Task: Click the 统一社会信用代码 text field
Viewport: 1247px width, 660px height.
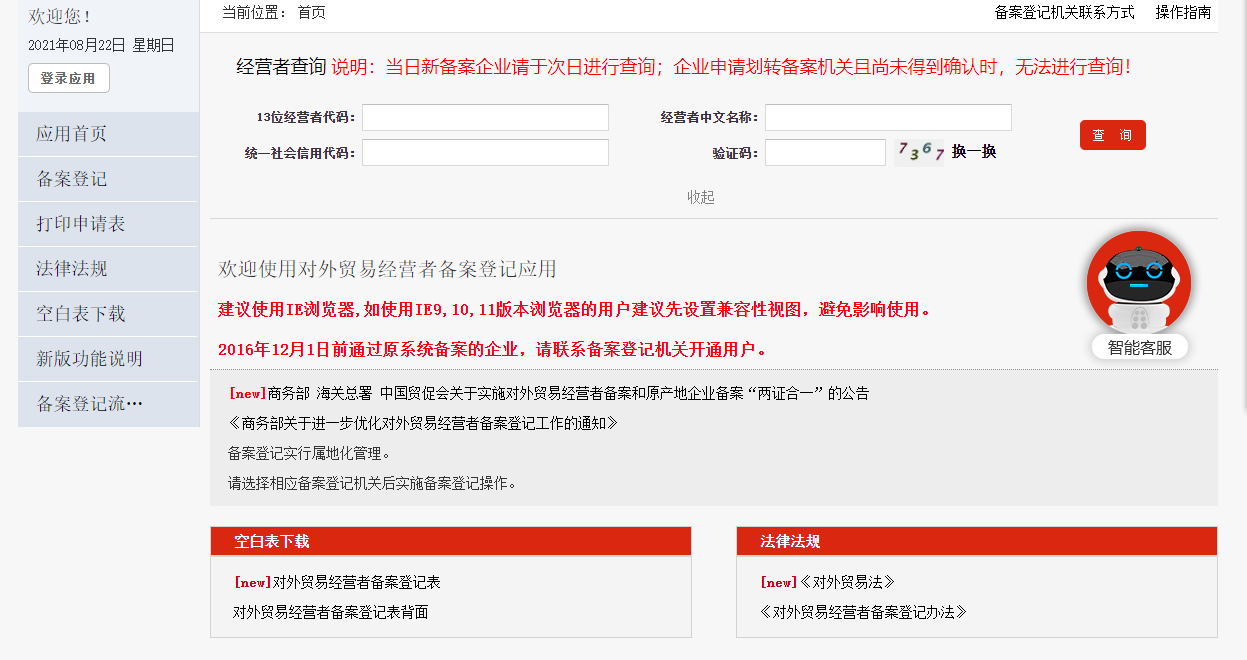Action: 485,153
